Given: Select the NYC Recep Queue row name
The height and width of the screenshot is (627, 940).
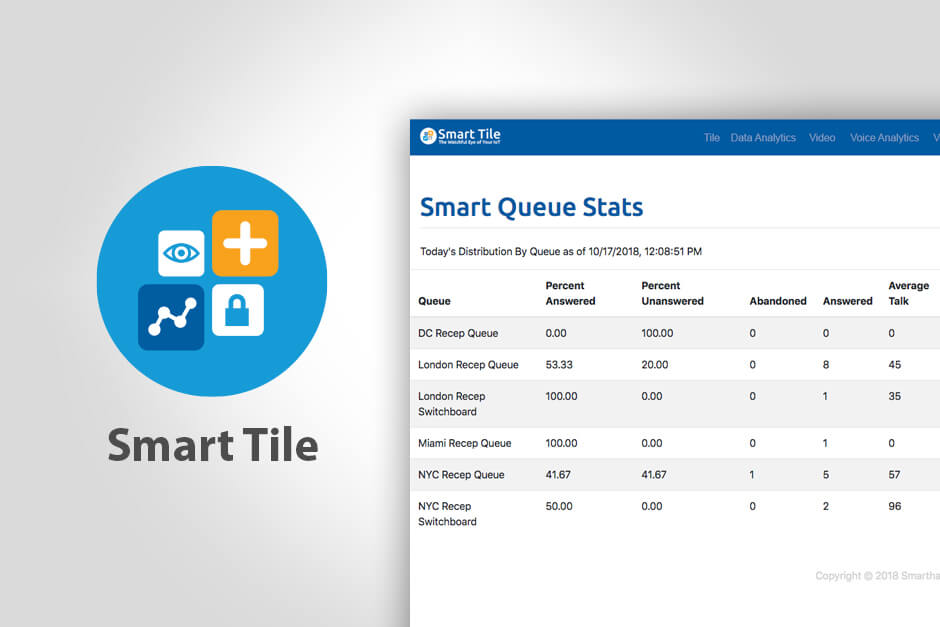Looking at the screenshot, I should tap(461, 475).
